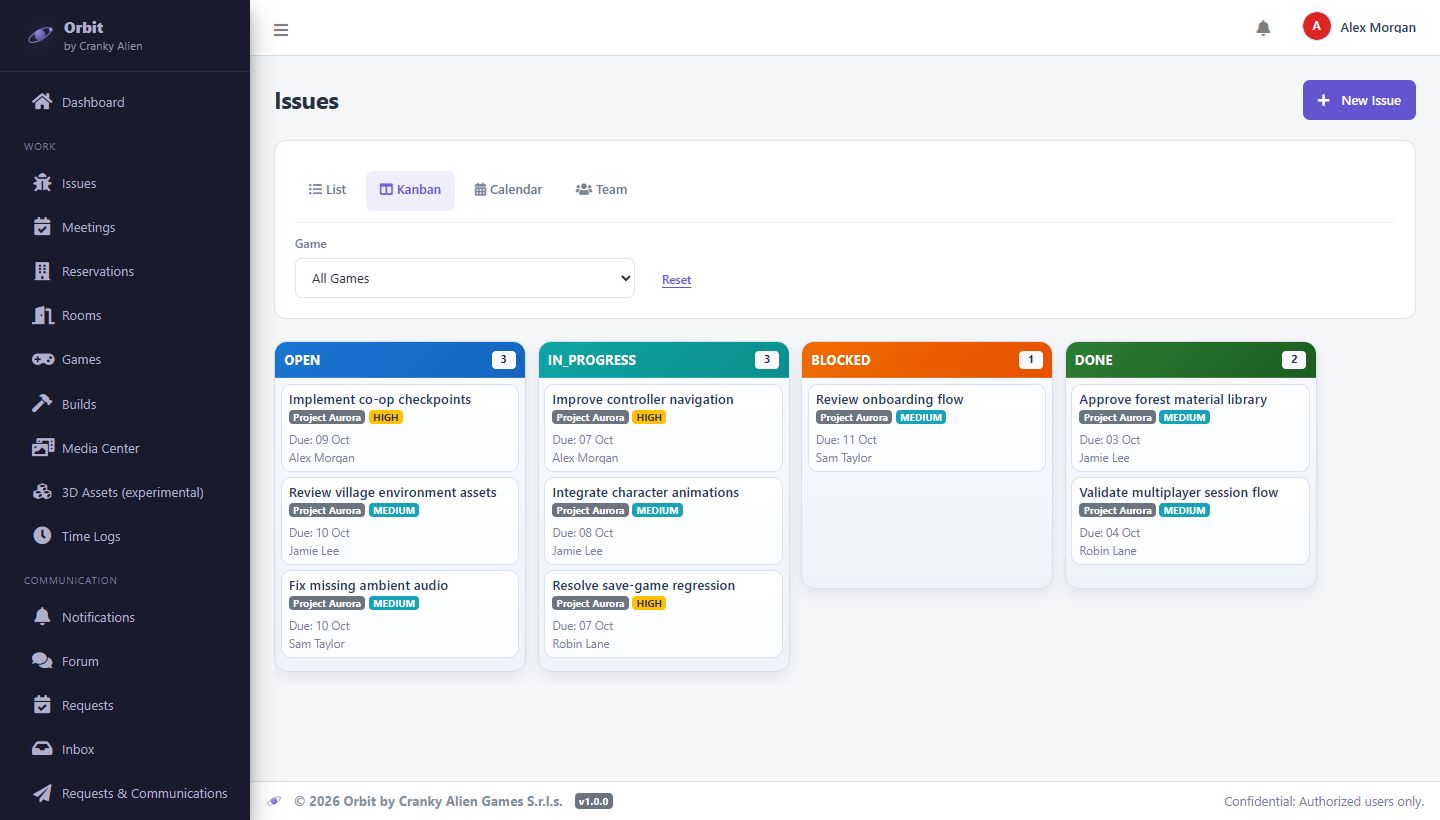Click the 'Fix missing ambient audio' title
The width and height of the screenshot is (1440, 820).
368,586
